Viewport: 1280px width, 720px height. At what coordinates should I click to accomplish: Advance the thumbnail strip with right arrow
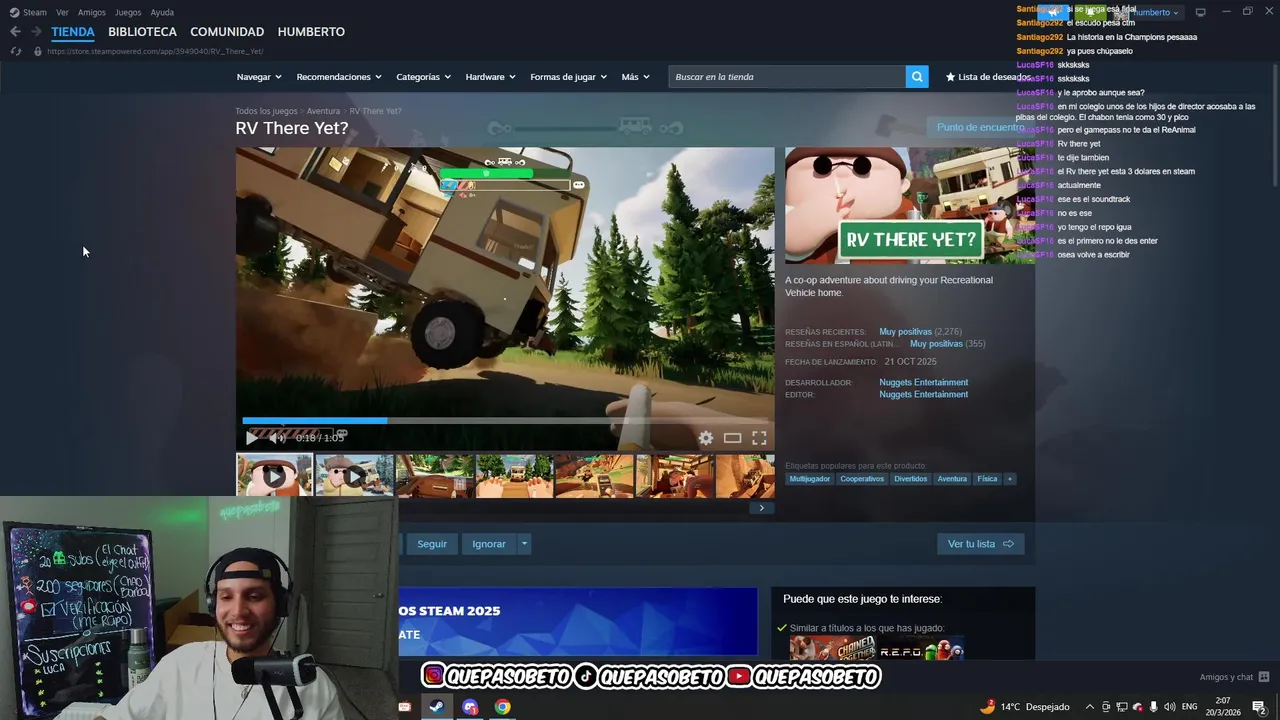click(761, 508)
